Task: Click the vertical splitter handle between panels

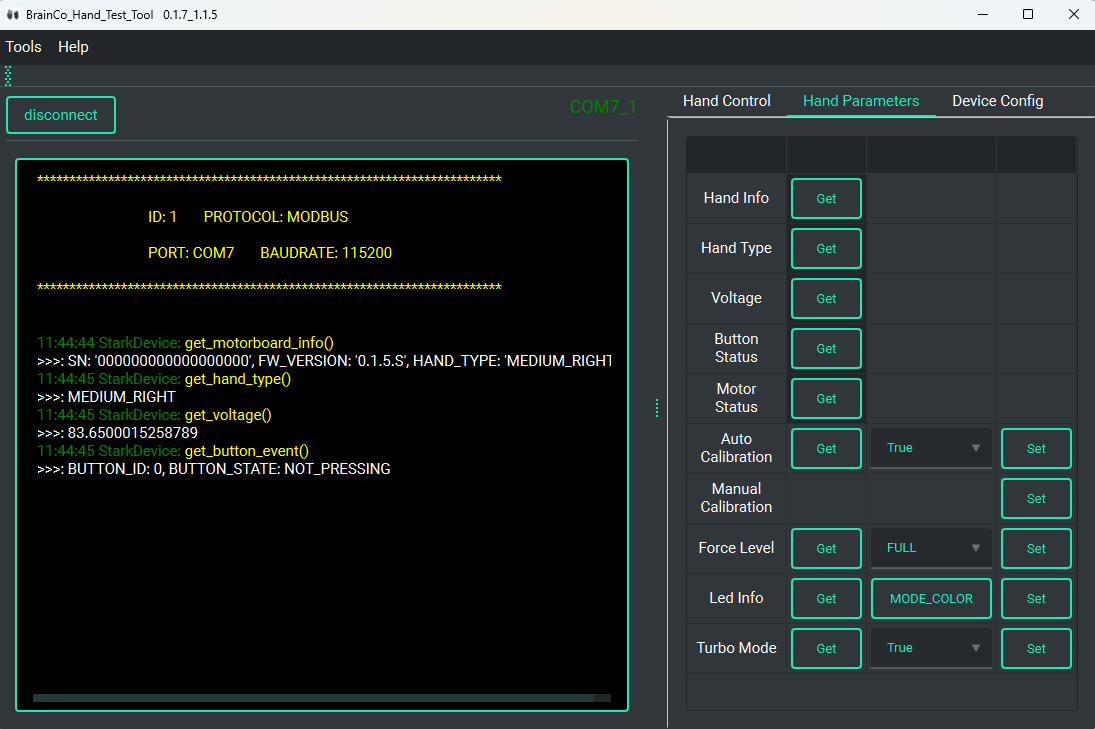Action: coord(657,408)
